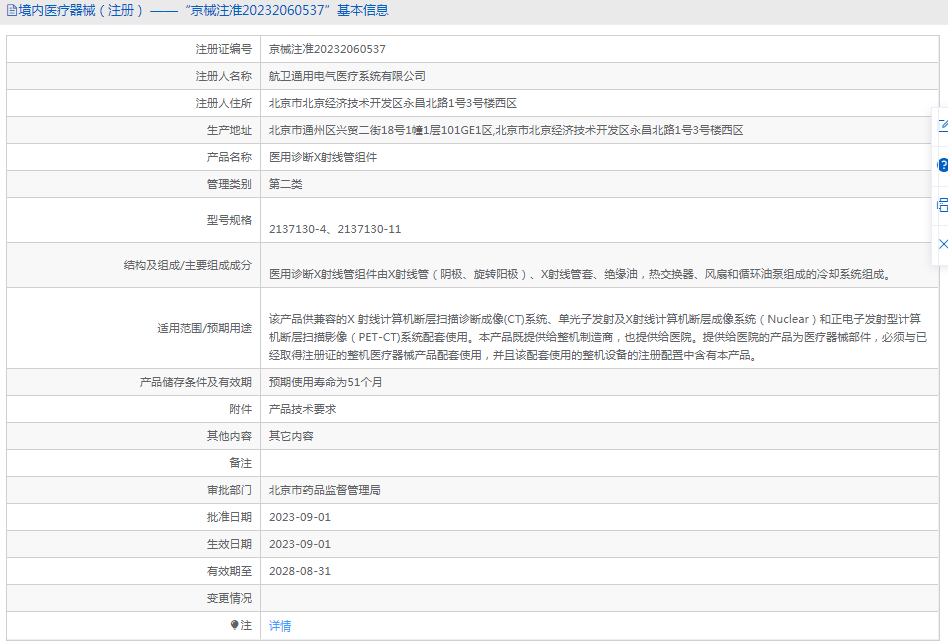Click attachment value 产品技术要求

coord(302,409)
